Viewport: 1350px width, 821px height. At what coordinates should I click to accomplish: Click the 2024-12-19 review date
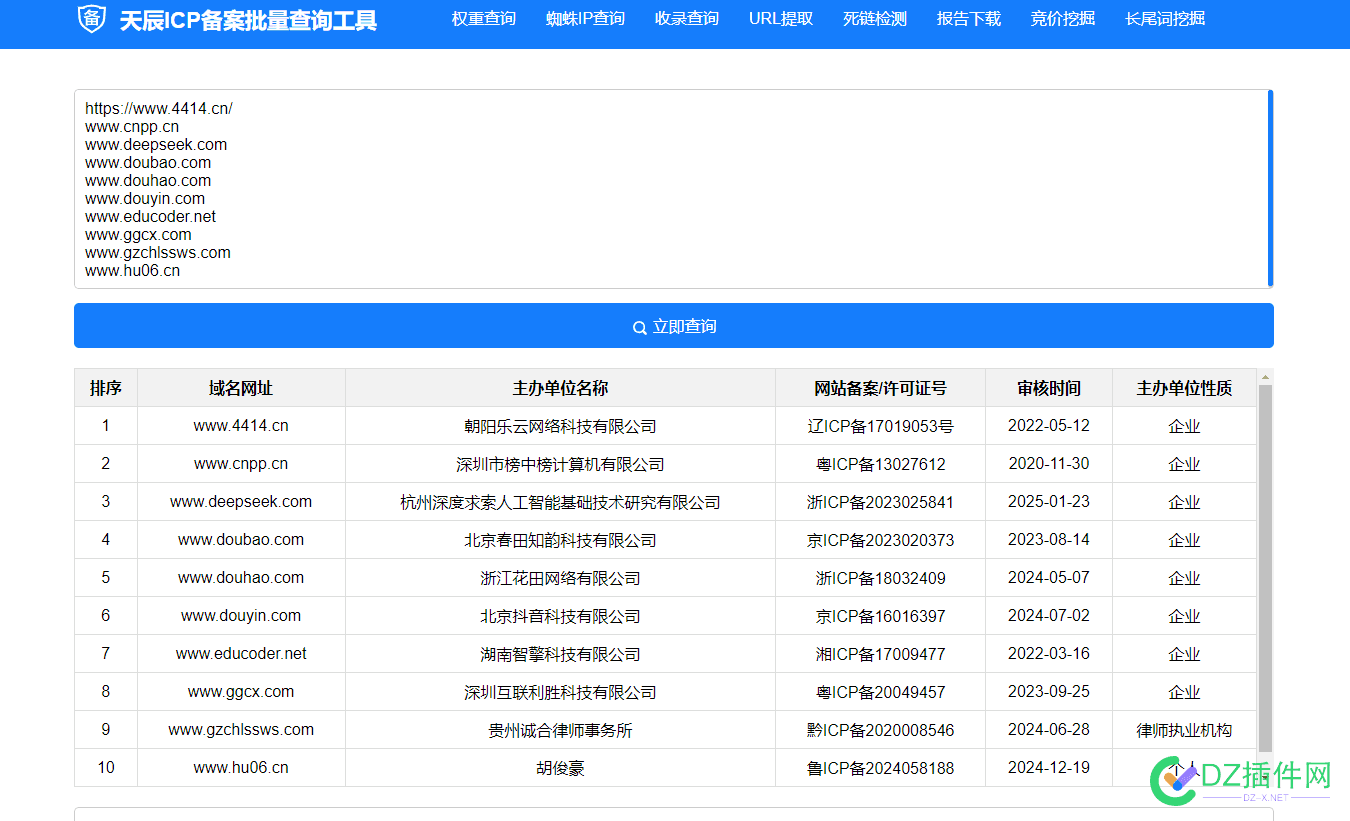(1049, 768)
